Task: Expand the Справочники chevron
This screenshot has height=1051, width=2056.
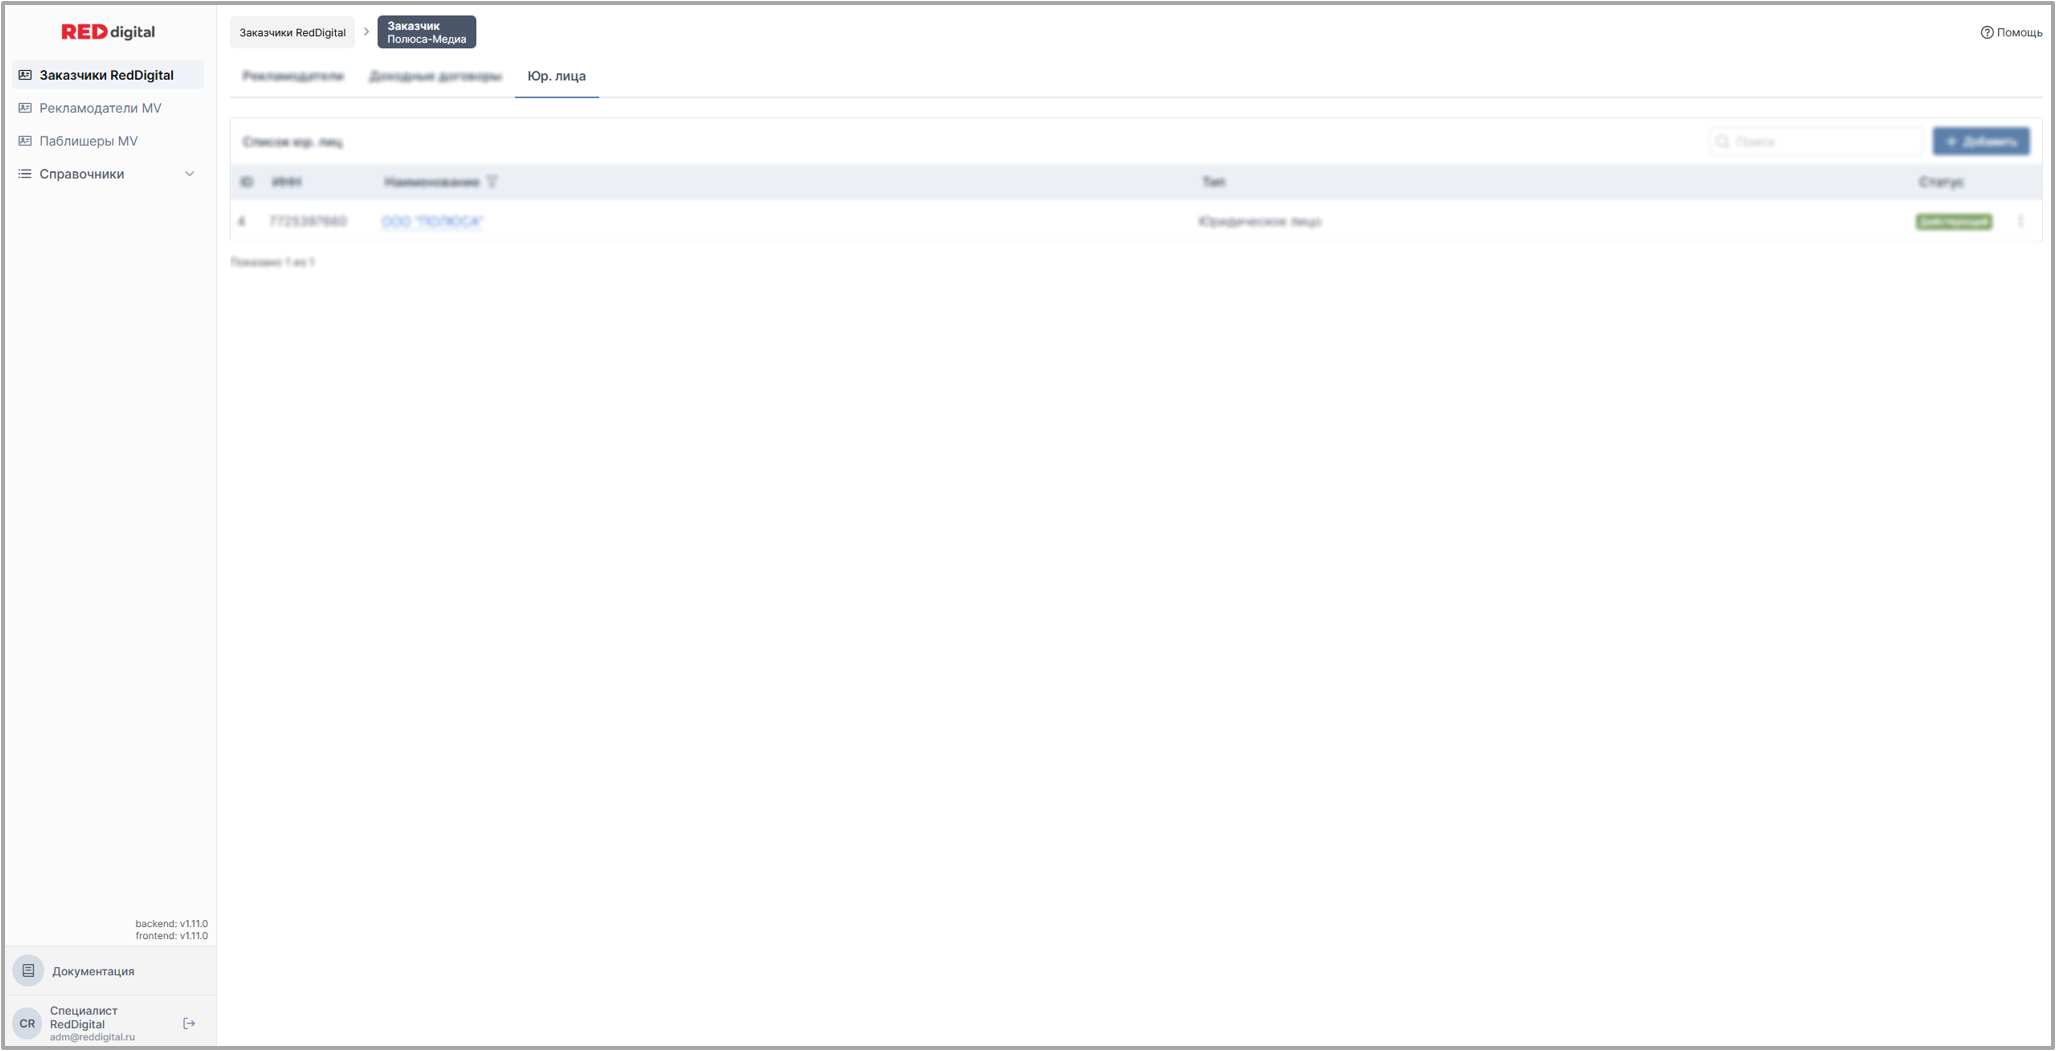Action: point(189,174)
